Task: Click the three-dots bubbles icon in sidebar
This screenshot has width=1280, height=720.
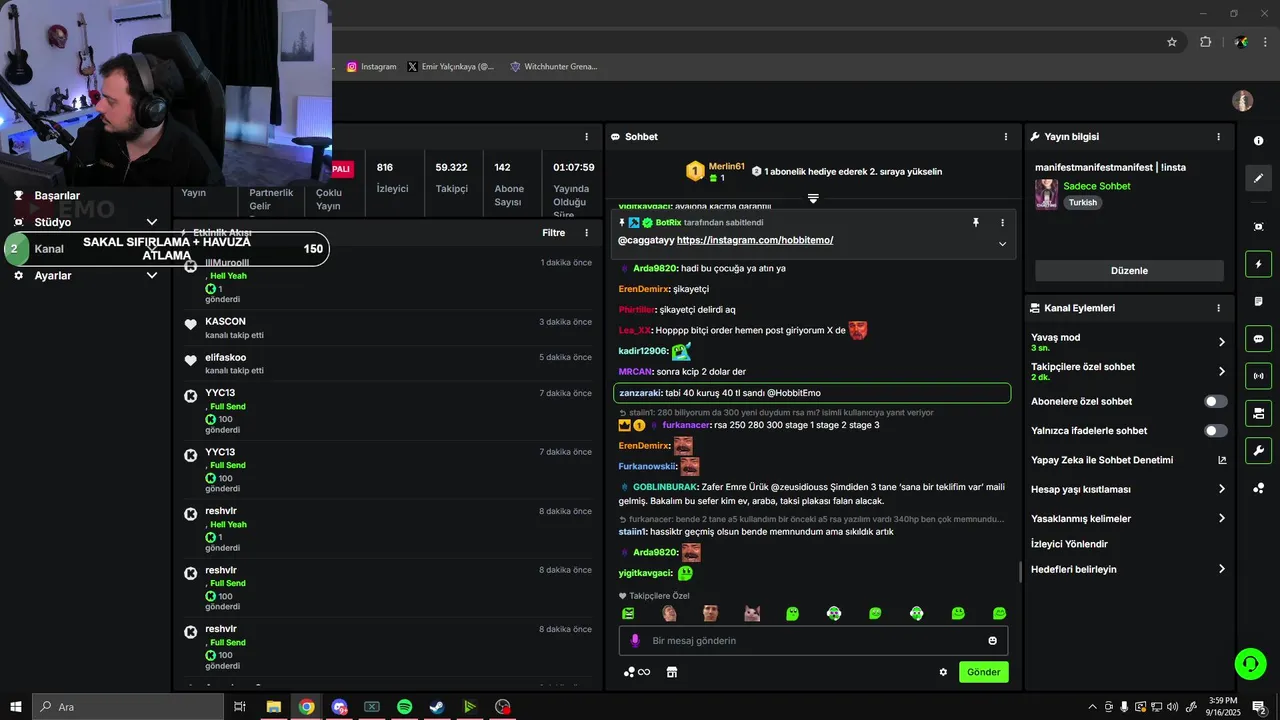Action: pos(1258,488)
